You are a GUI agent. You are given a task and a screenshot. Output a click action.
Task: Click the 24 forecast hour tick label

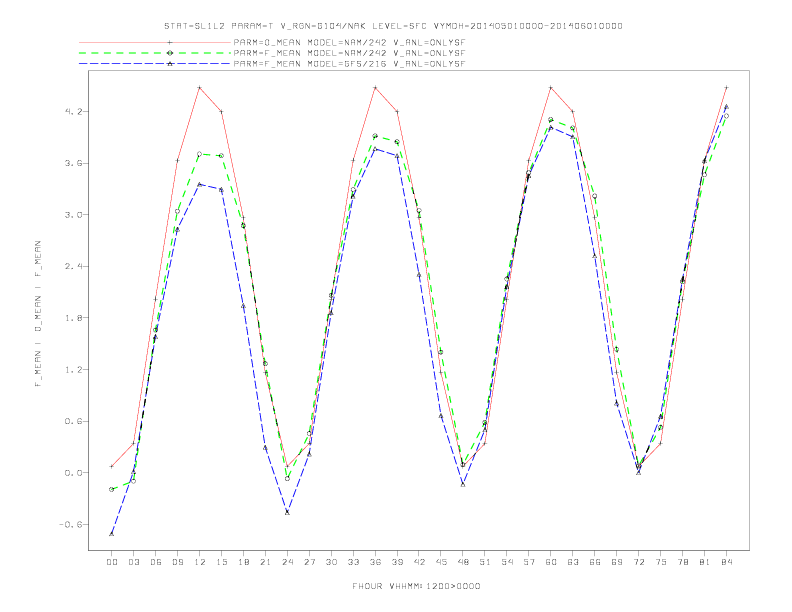287,562
